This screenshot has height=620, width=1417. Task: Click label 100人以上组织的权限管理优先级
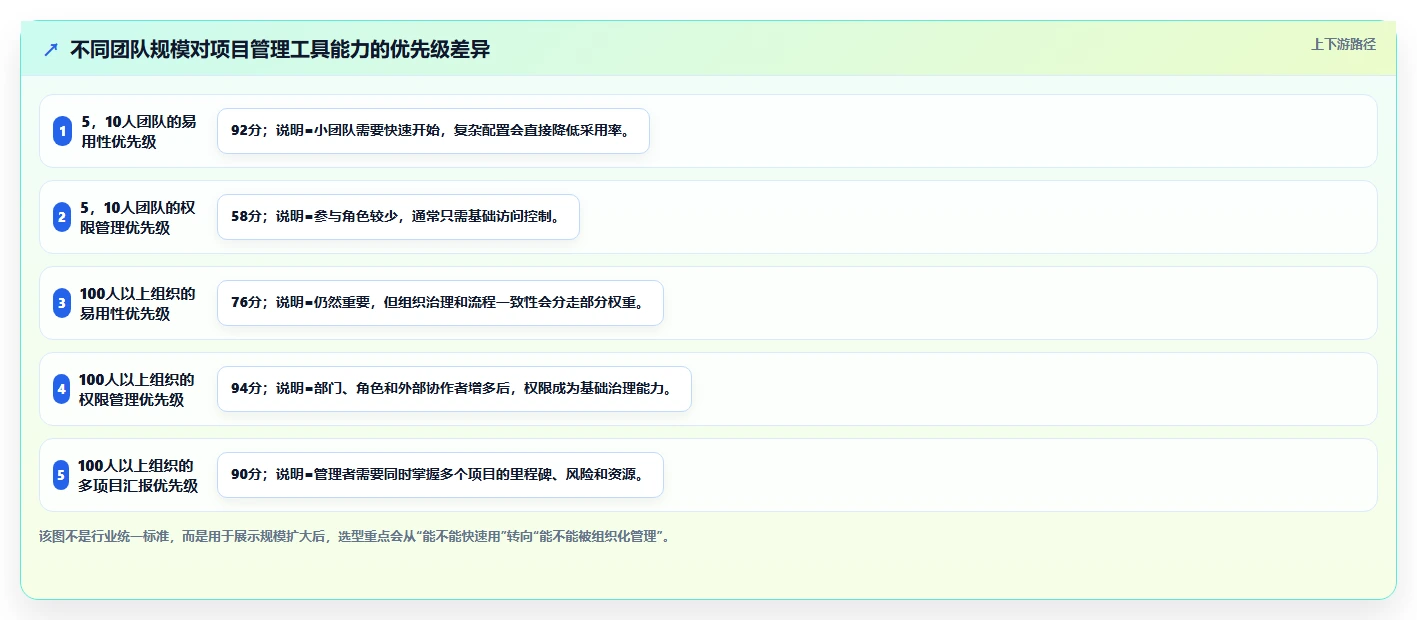click(137, 389)
